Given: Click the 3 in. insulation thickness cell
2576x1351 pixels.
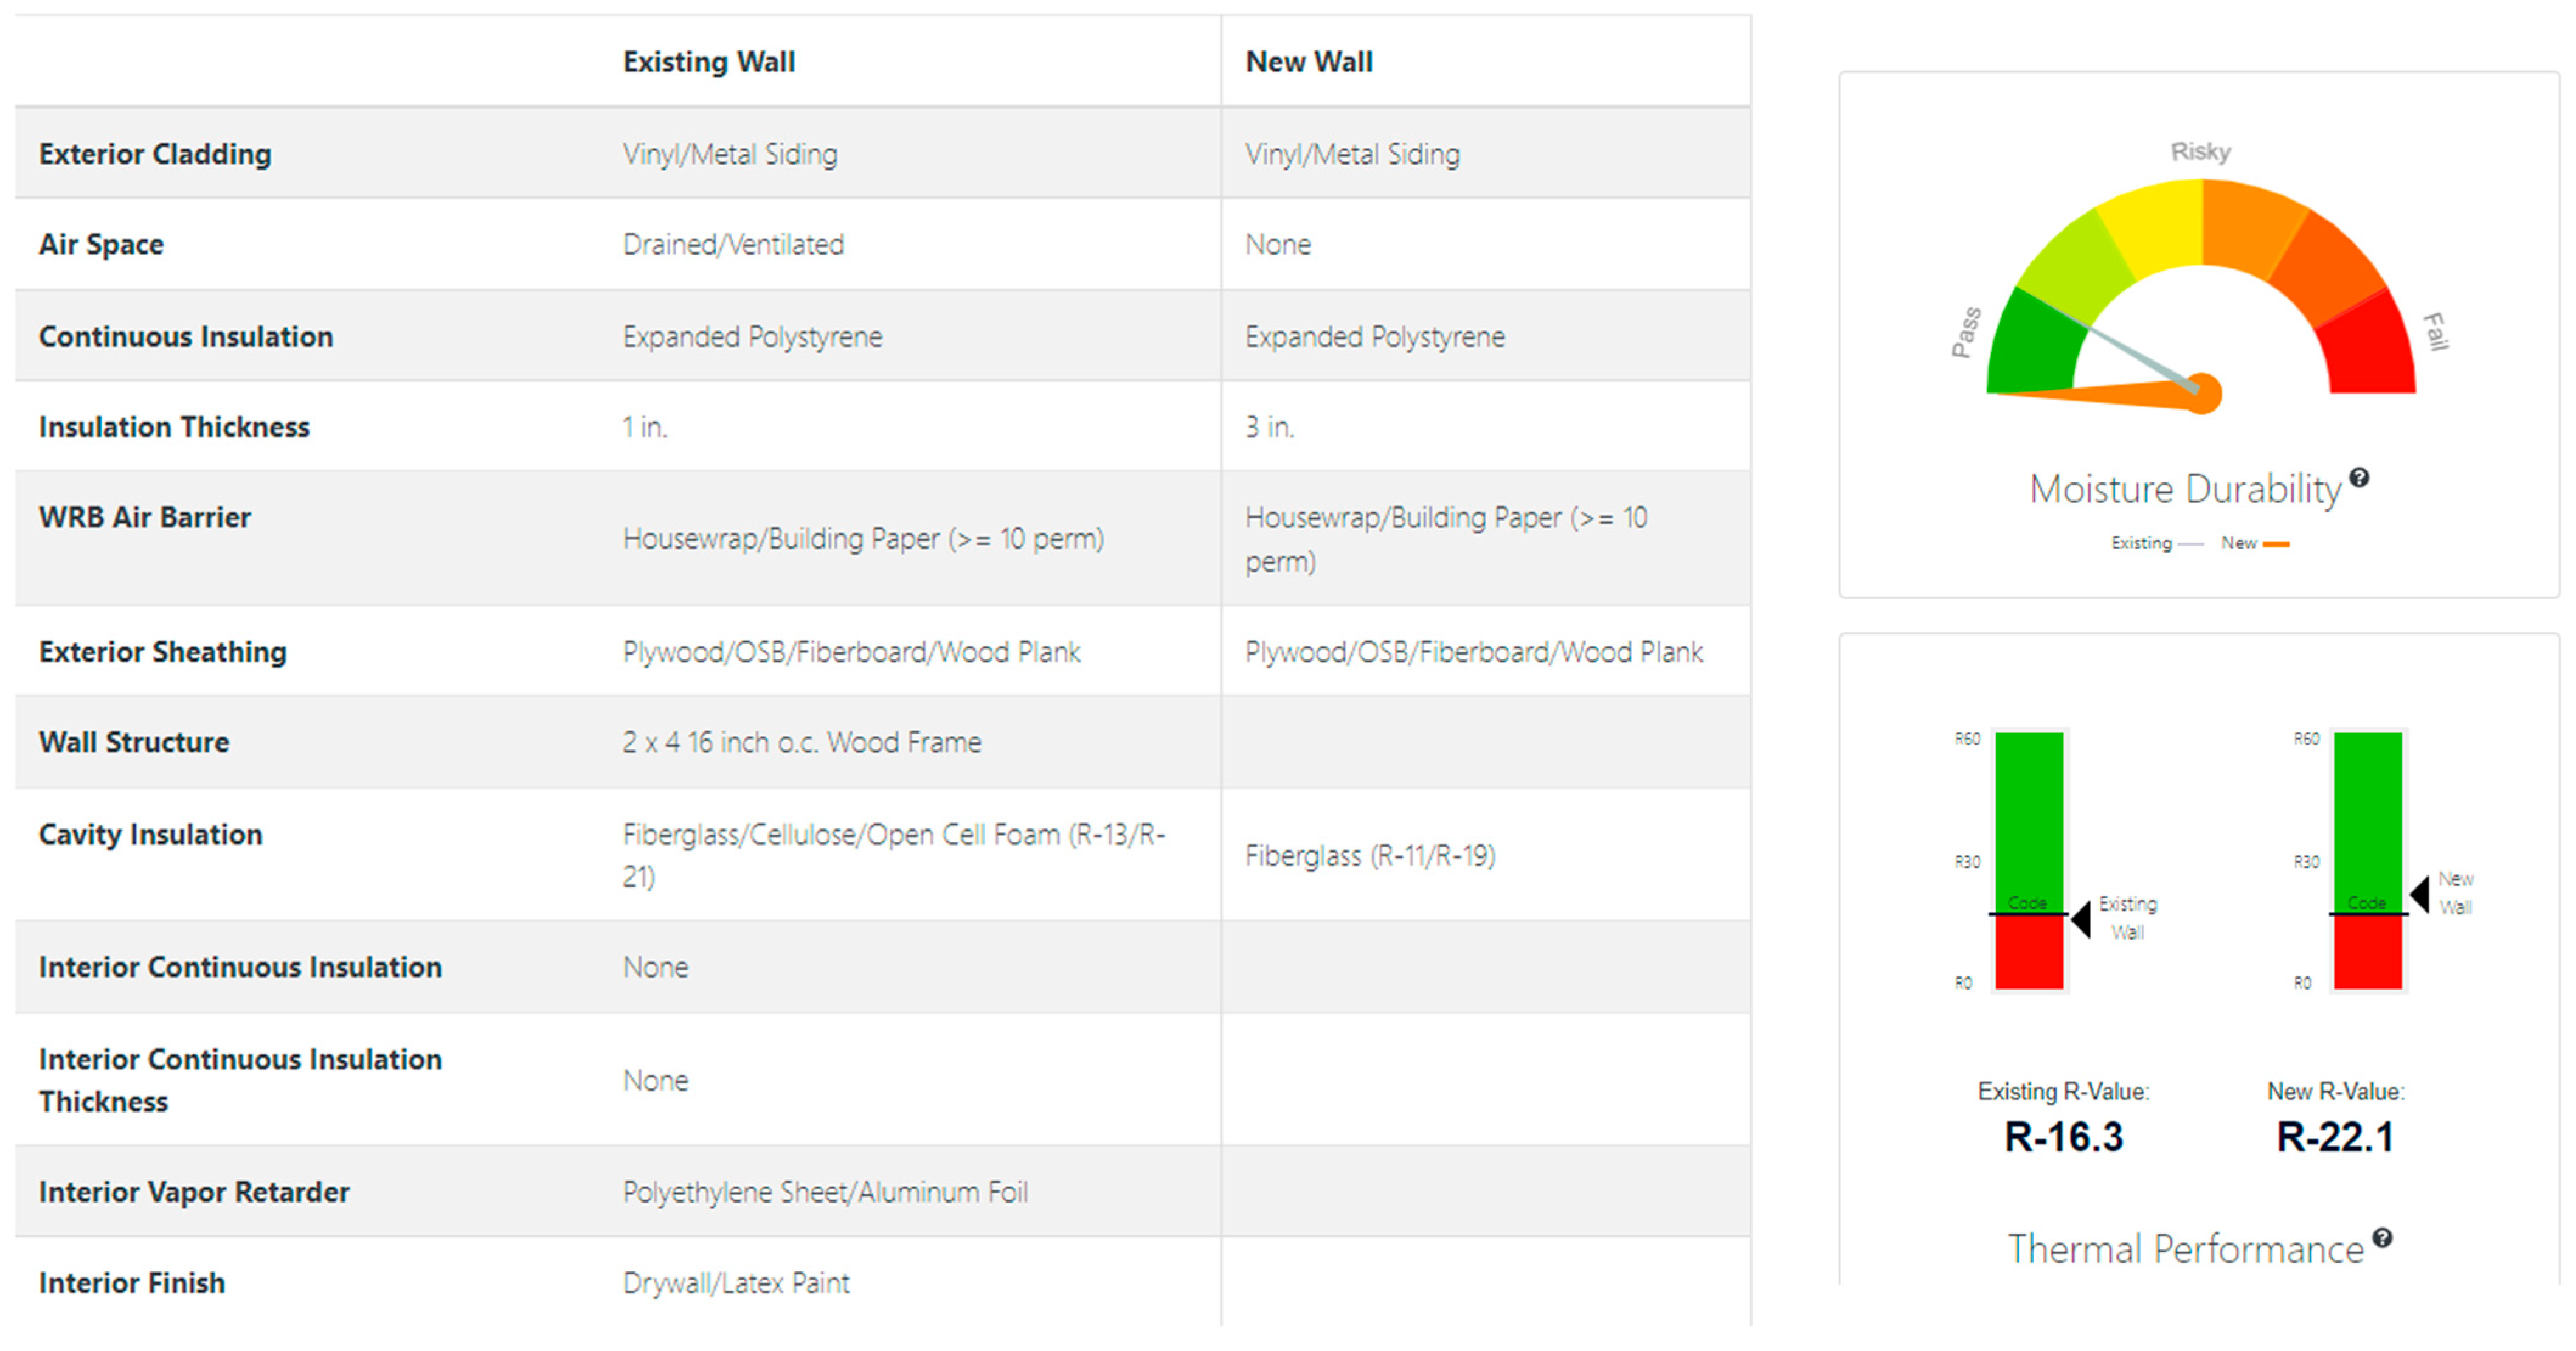Looking at the screenshot, I should (x=1269, y=427).
